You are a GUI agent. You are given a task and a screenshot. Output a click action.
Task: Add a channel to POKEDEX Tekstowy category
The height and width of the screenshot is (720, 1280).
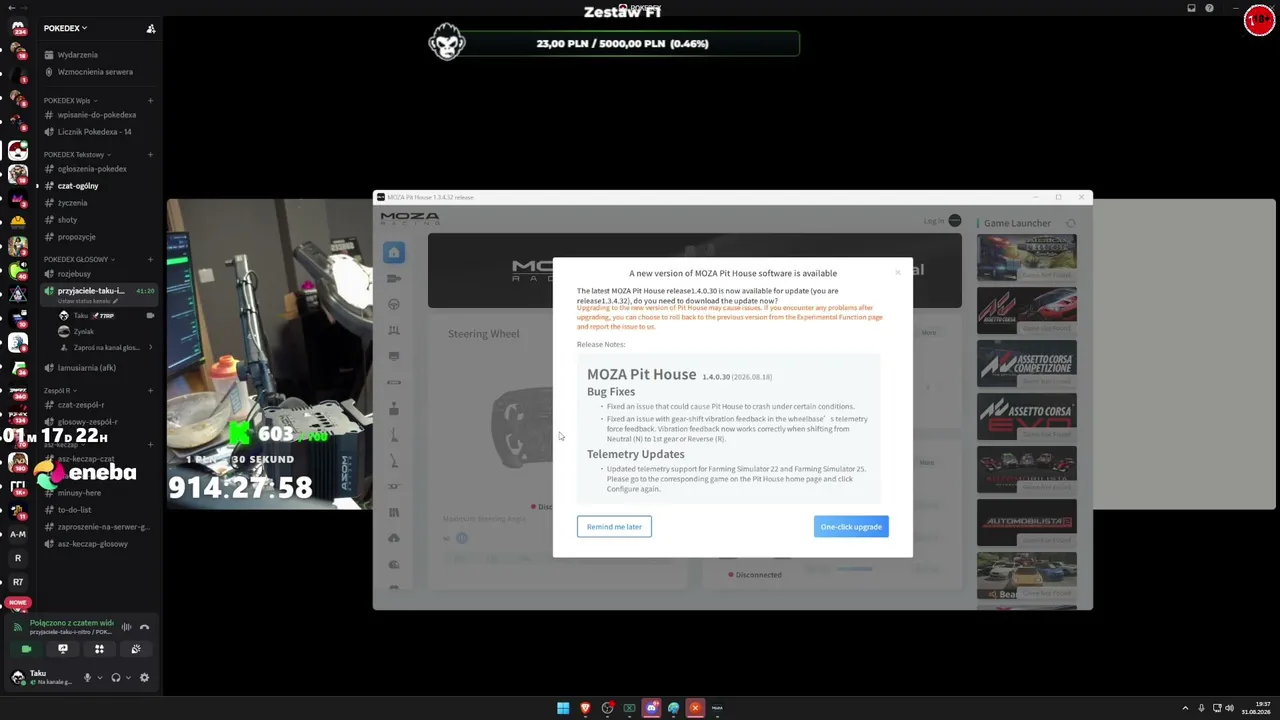click(x=150, y=155)
